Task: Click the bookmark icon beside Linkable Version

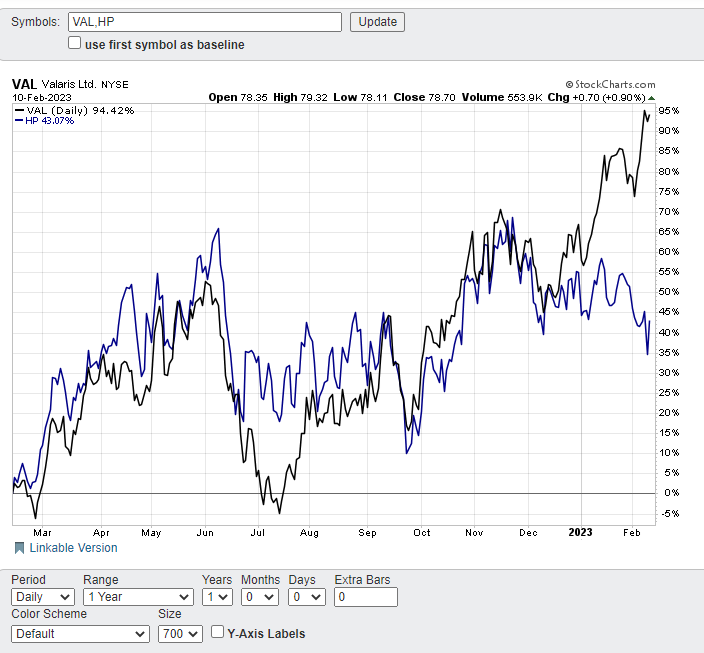Action: click(x=19, y=548)
